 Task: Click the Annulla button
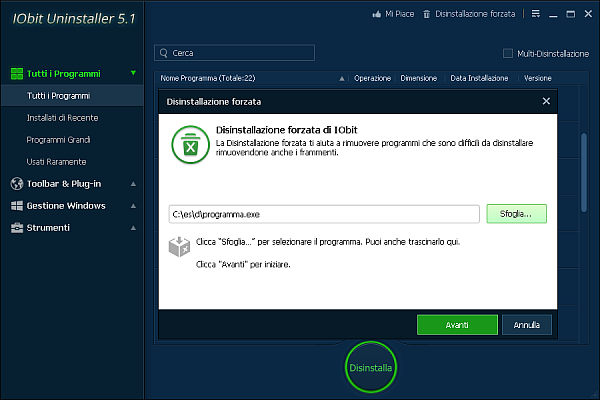pyautogui.click(x=527, y=325)
